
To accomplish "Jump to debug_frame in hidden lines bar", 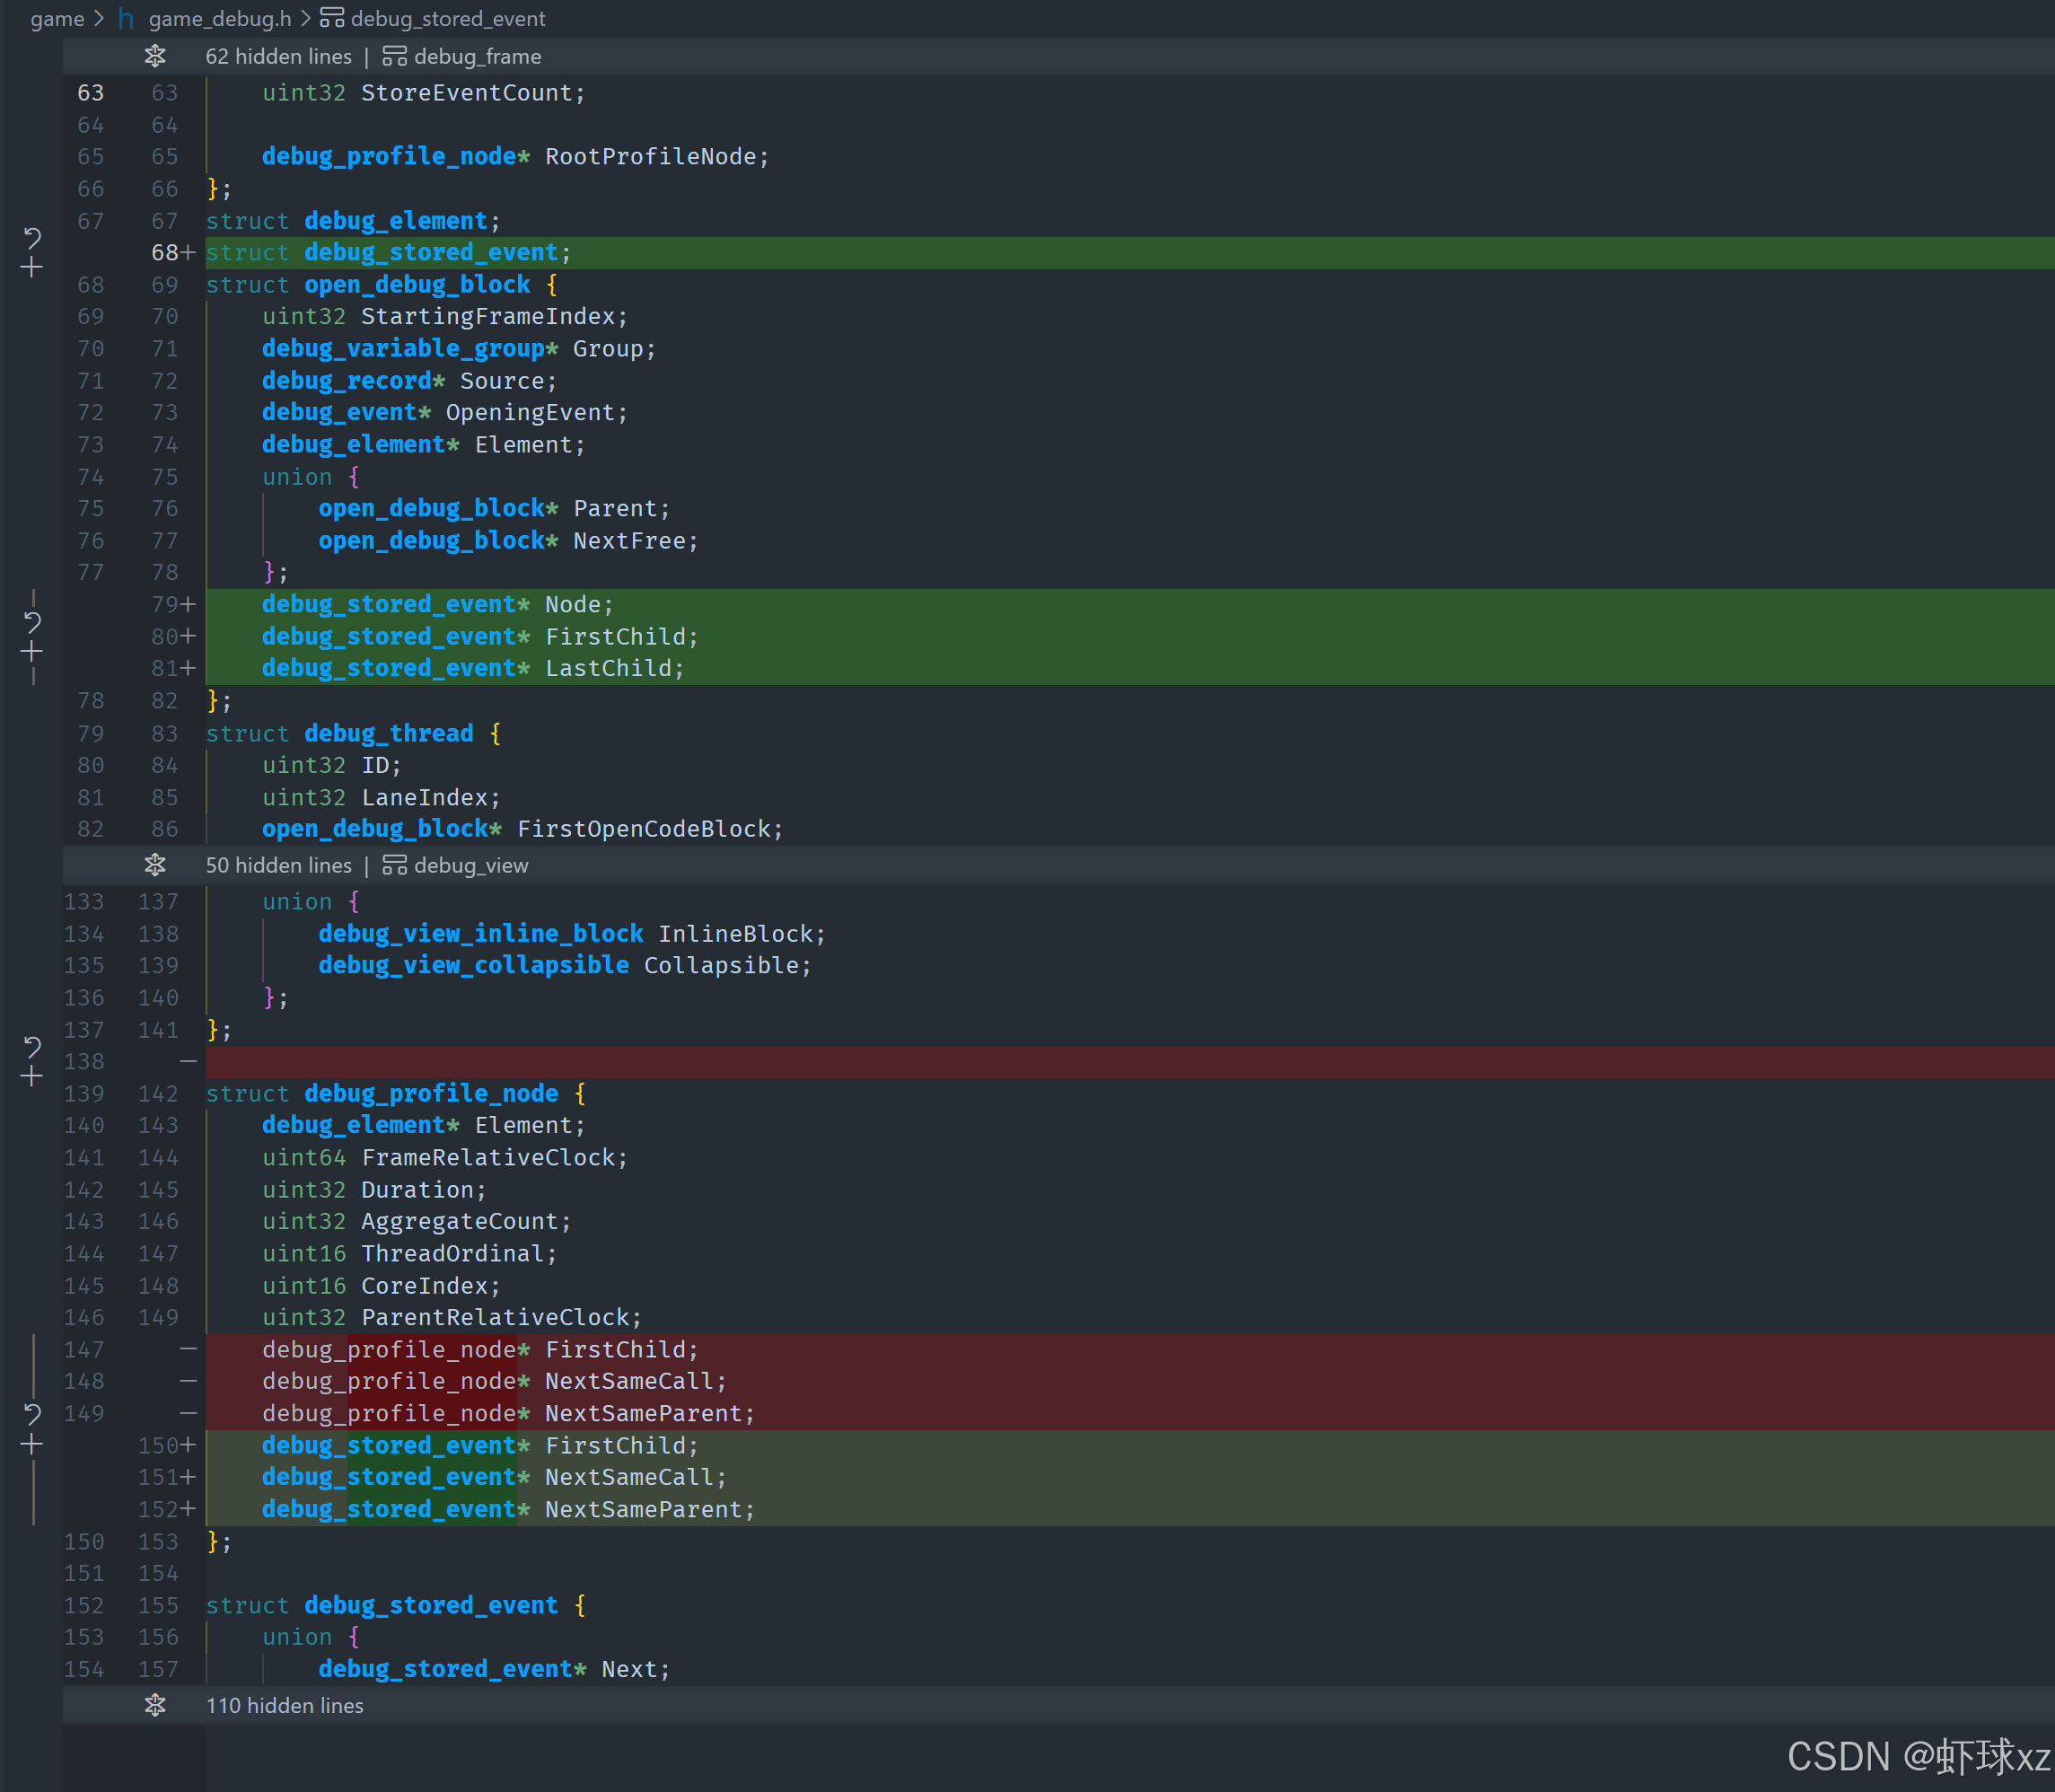I will coord(477,56).
